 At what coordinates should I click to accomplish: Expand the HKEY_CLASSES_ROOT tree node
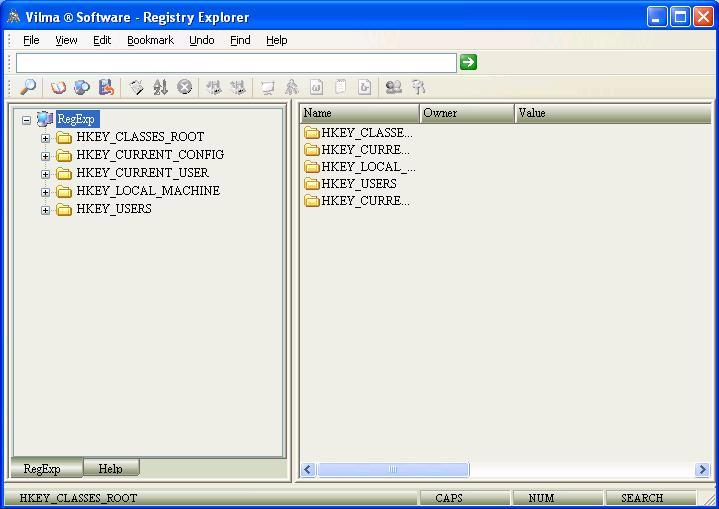pos(45,138)
